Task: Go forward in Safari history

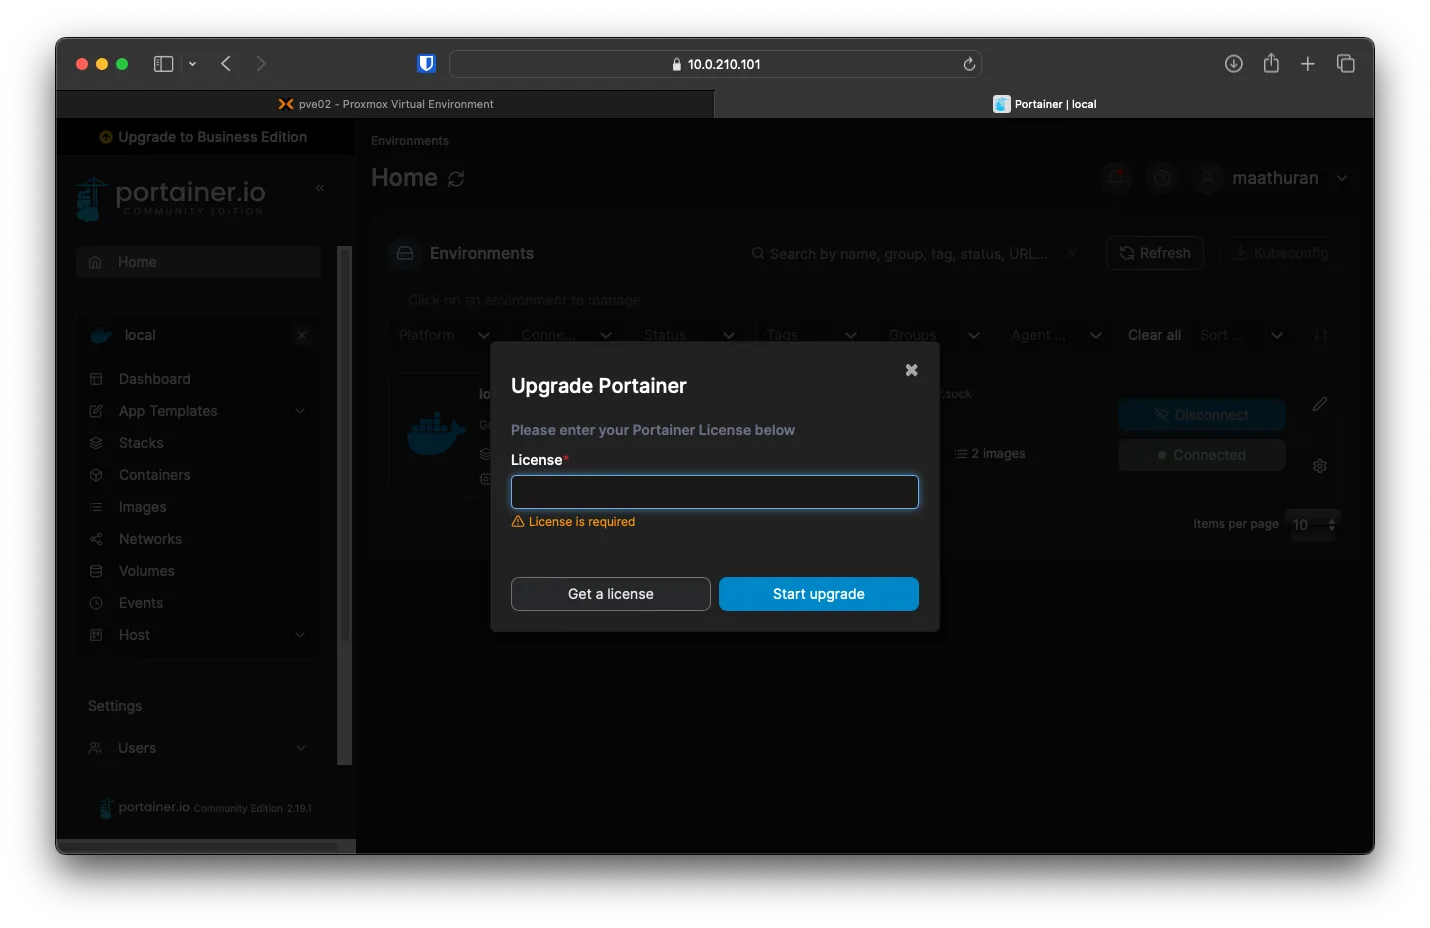Action: (x=261, y=64)
